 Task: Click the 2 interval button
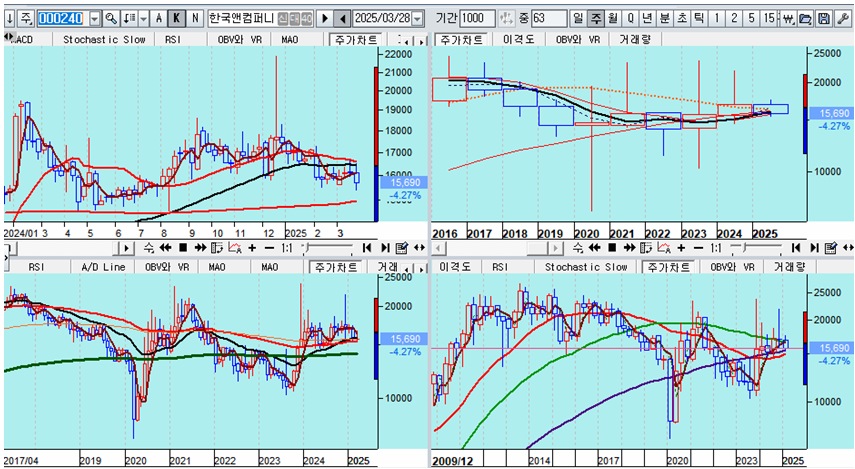tap(734, 19)
